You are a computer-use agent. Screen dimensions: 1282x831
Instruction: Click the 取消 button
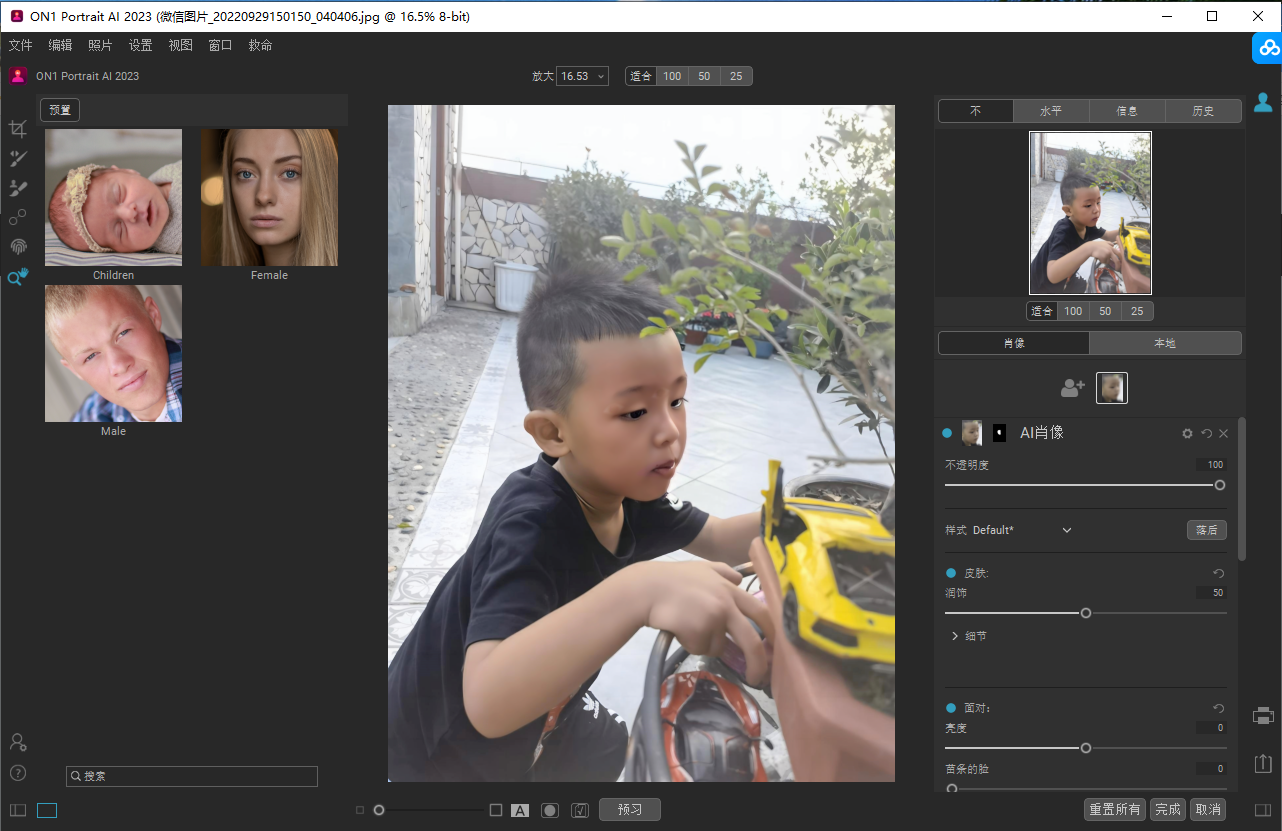(1208, 810)
